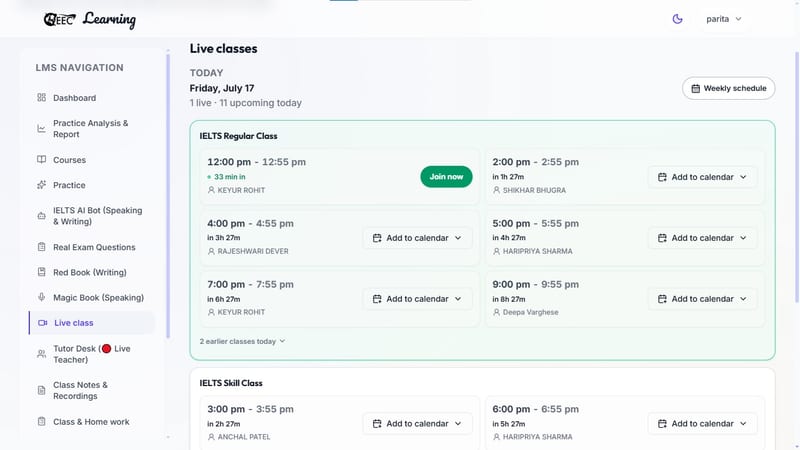
Task: Click the sidebar scroll-down arrow
Action: click(x=168, y=437)
